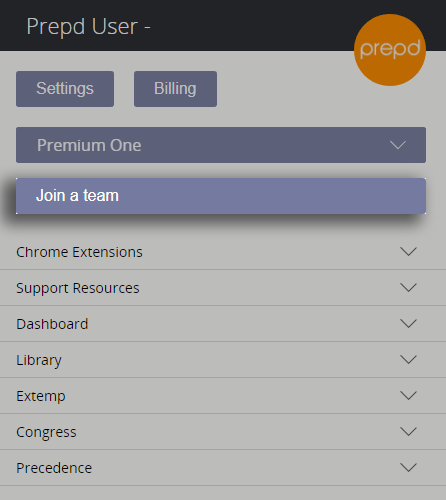Click the Congress chevron arrow
Image resolution: width=446 pixels, height=500 pixels.
[408, 432]
